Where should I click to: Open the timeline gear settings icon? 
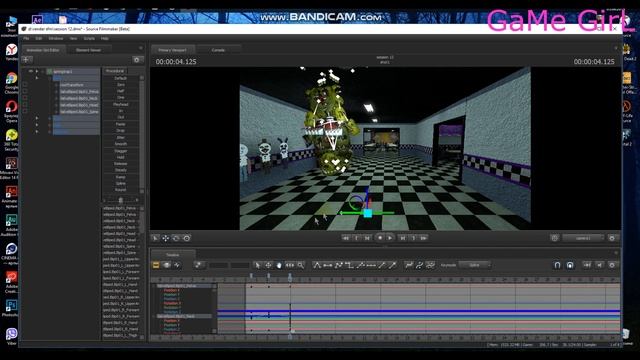612,265
